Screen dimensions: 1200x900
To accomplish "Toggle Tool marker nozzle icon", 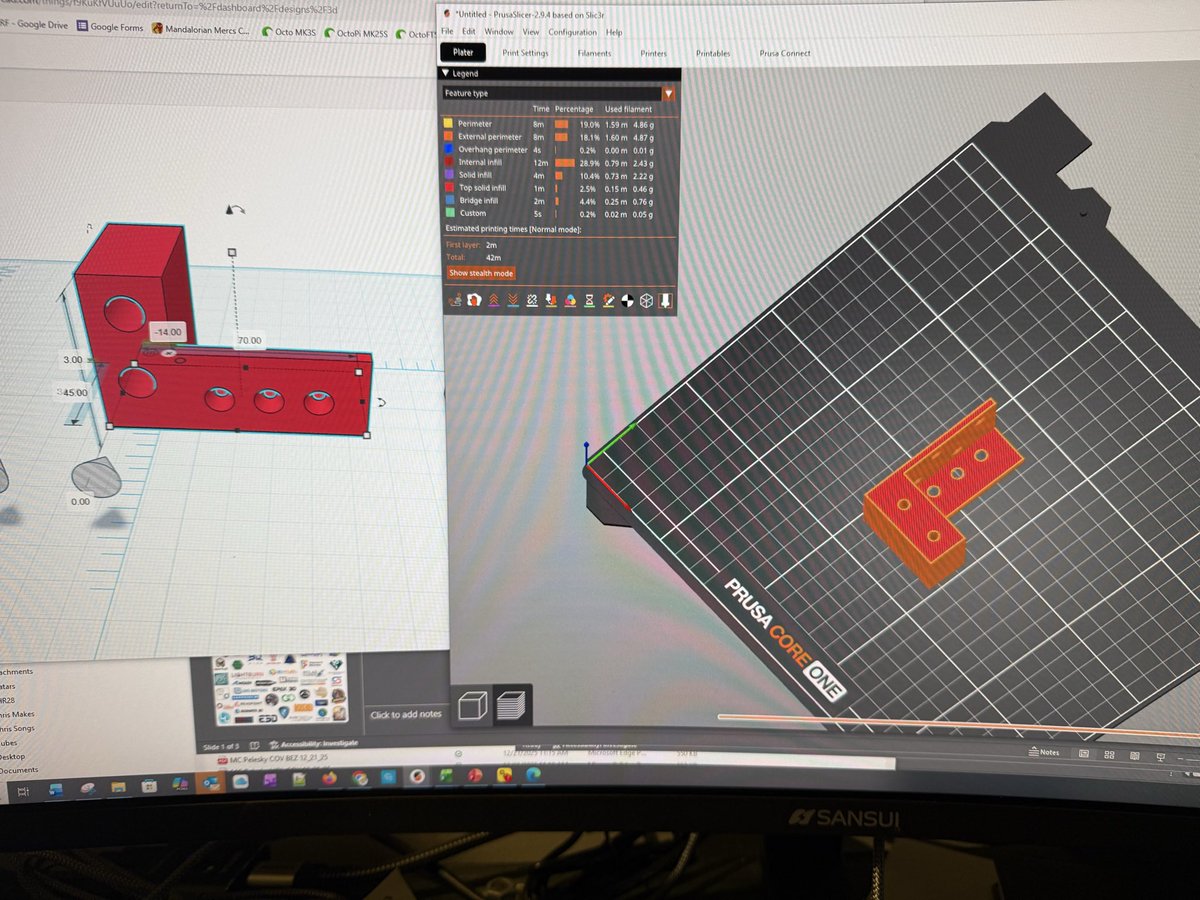I will [x=665, y=300].
